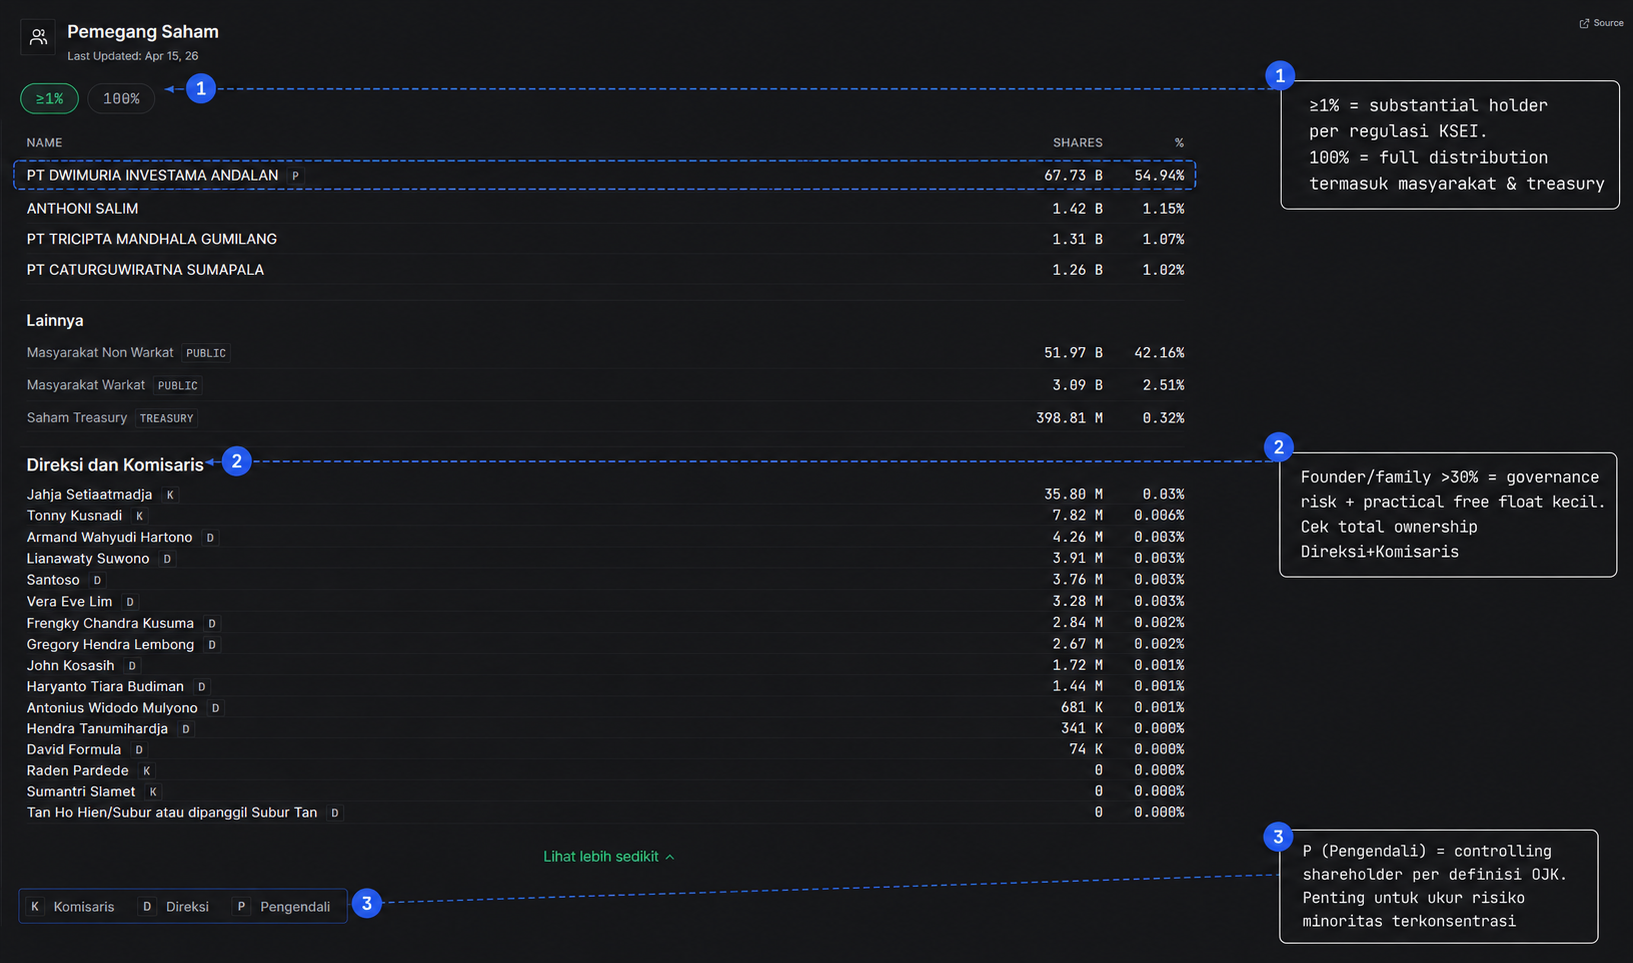Click the 42.16% public percentage
1633x963 pixels.
click(x=1159, y=352)
